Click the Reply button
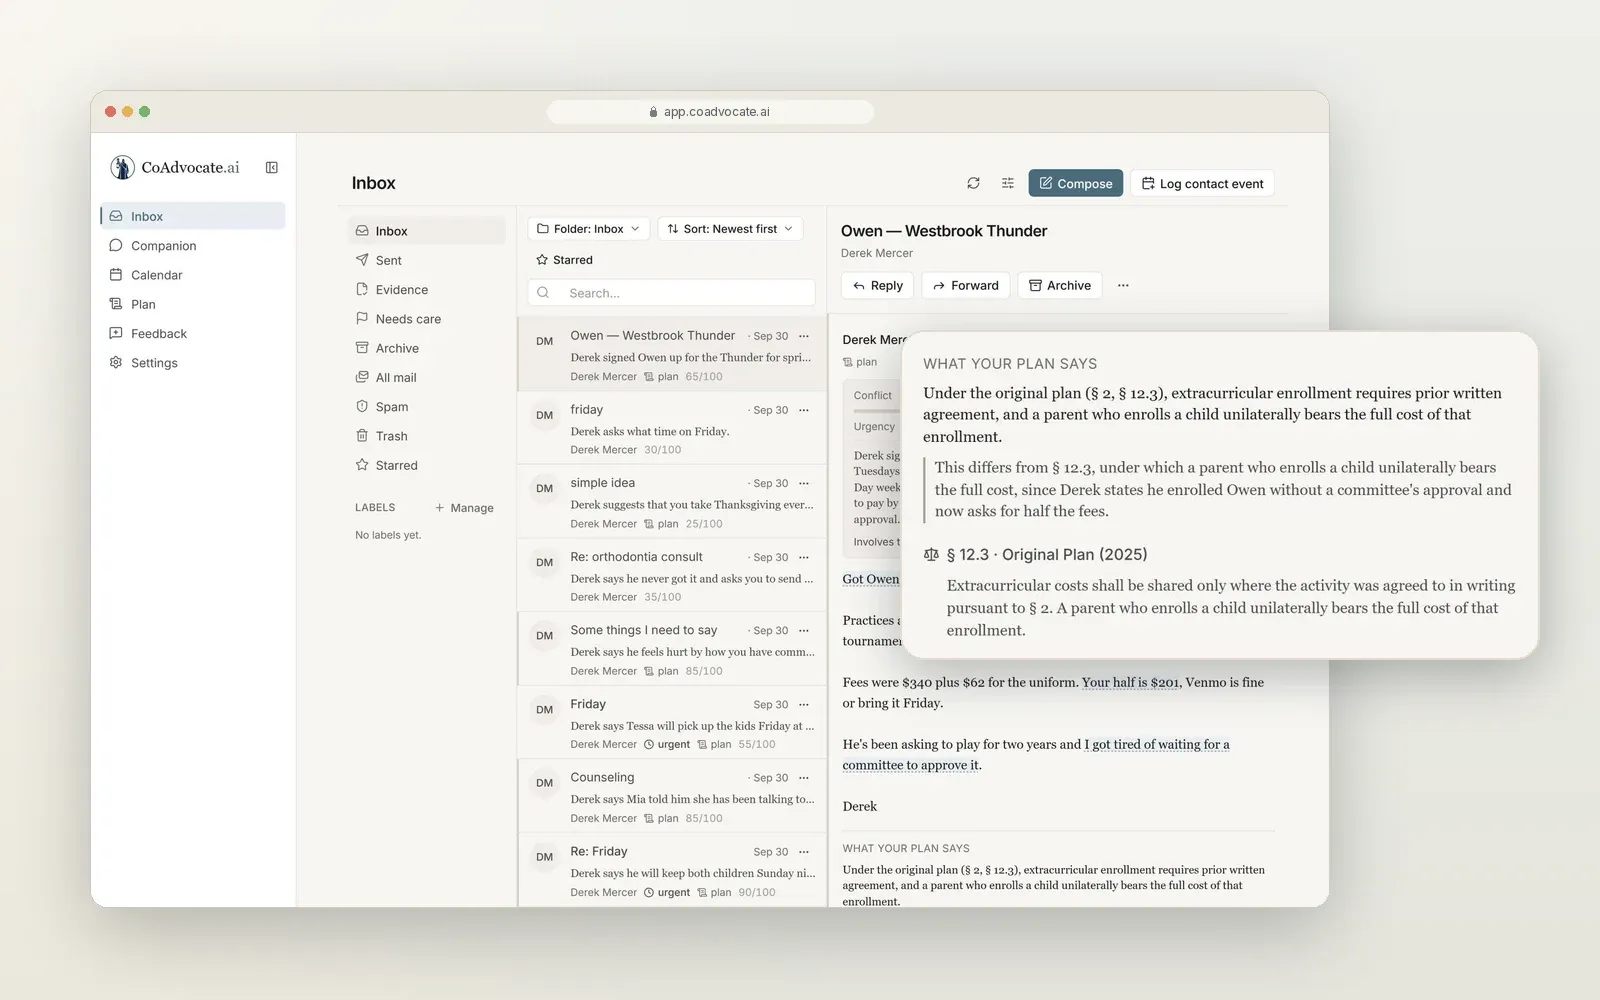 (877, 285)
